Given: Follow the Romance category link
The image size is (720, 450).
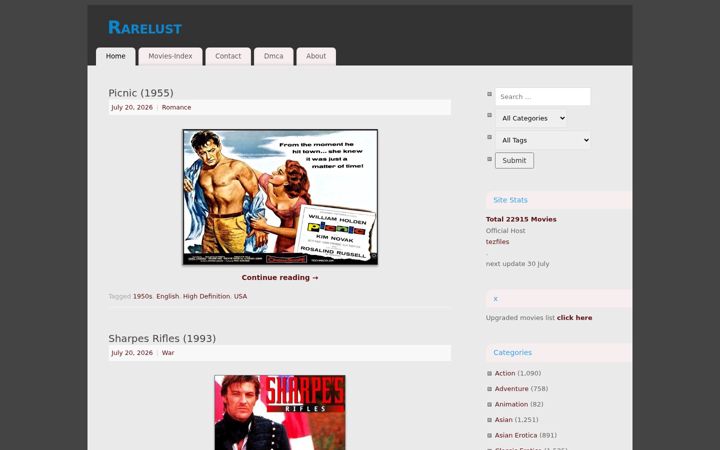Looking at the screenshot, I should tap(176, 107).
